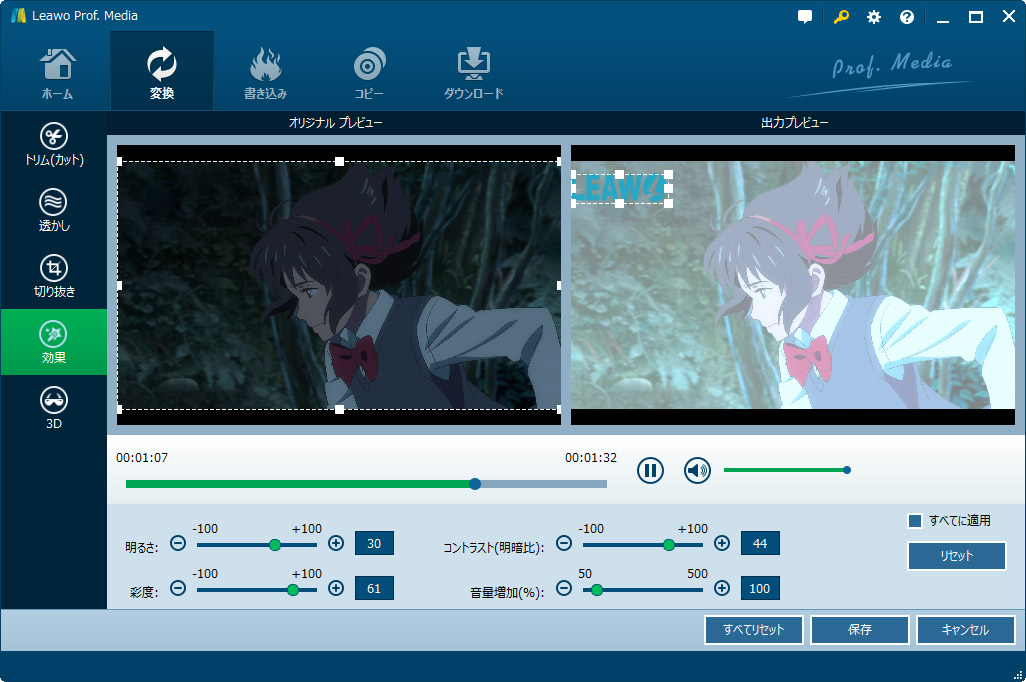Click the current time 00:01:07 label
The image size is (1026, 682).
pos(142,458)
